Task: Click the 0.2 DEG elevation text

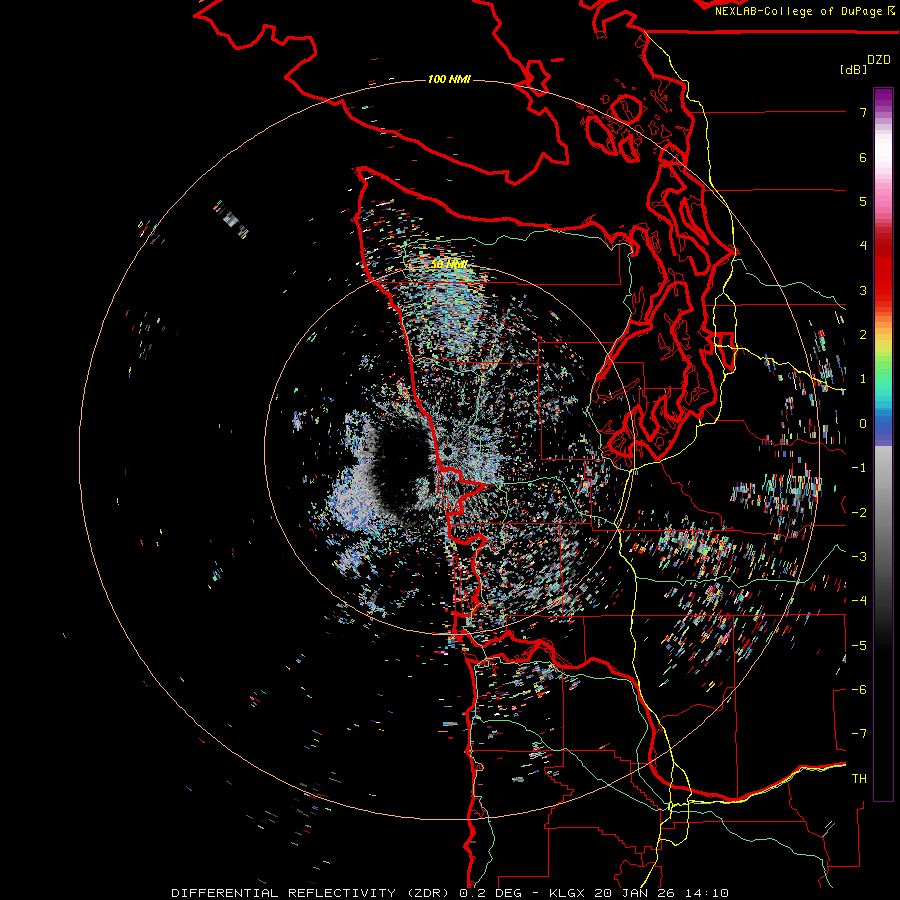Action: pyautogui.click(x=490, y=893)
